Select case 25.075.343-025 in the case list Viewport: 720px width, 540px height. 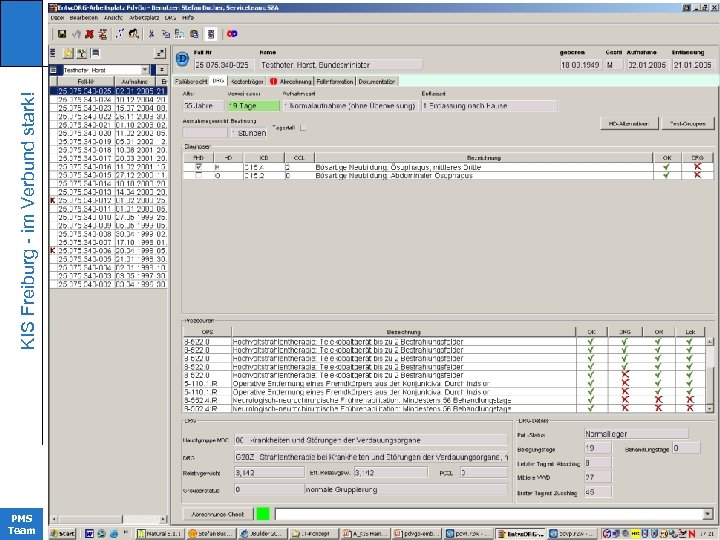point(83,91)
